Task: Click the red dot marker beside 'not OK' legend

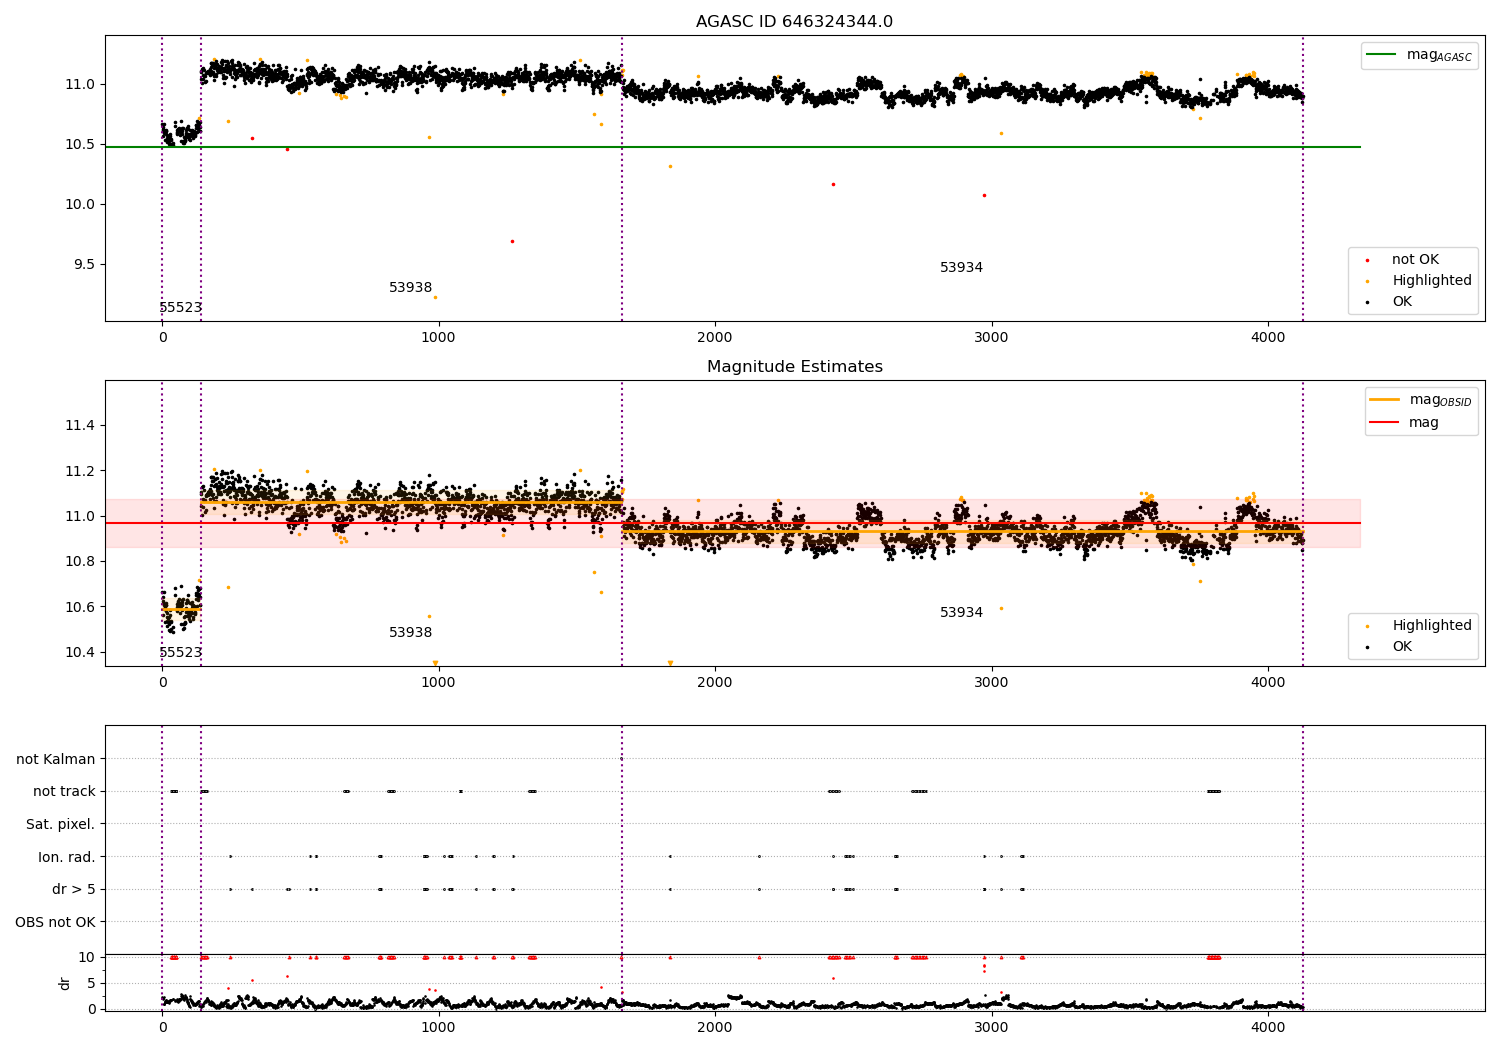Action: point(1367,260)
